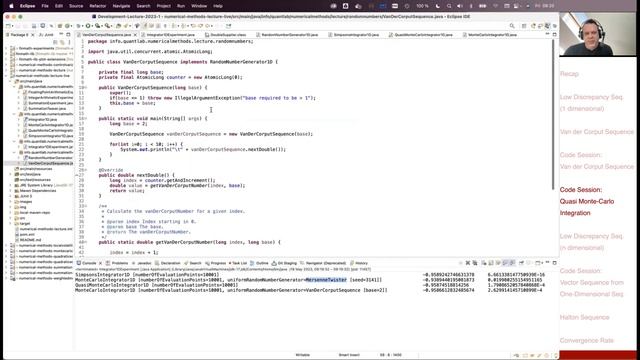Open the Git Staging view tab
The height and width of the screenshot is (360, 640).
point(284,263)
